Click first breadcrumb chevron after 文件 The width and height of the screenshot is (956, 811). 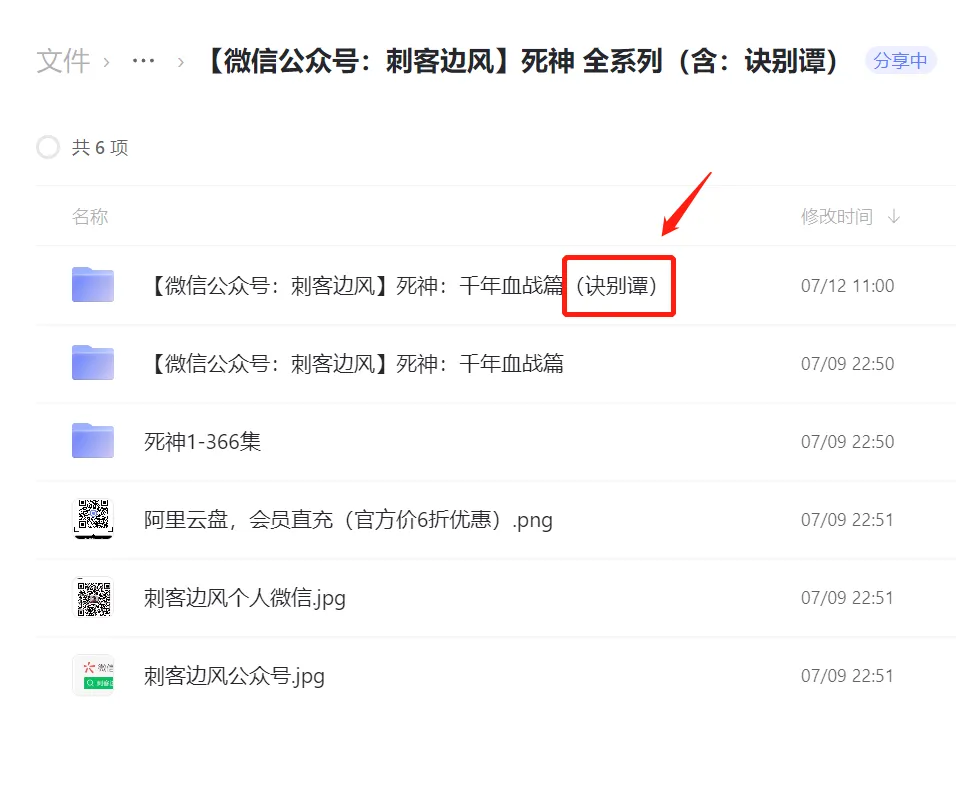point(107,62)
